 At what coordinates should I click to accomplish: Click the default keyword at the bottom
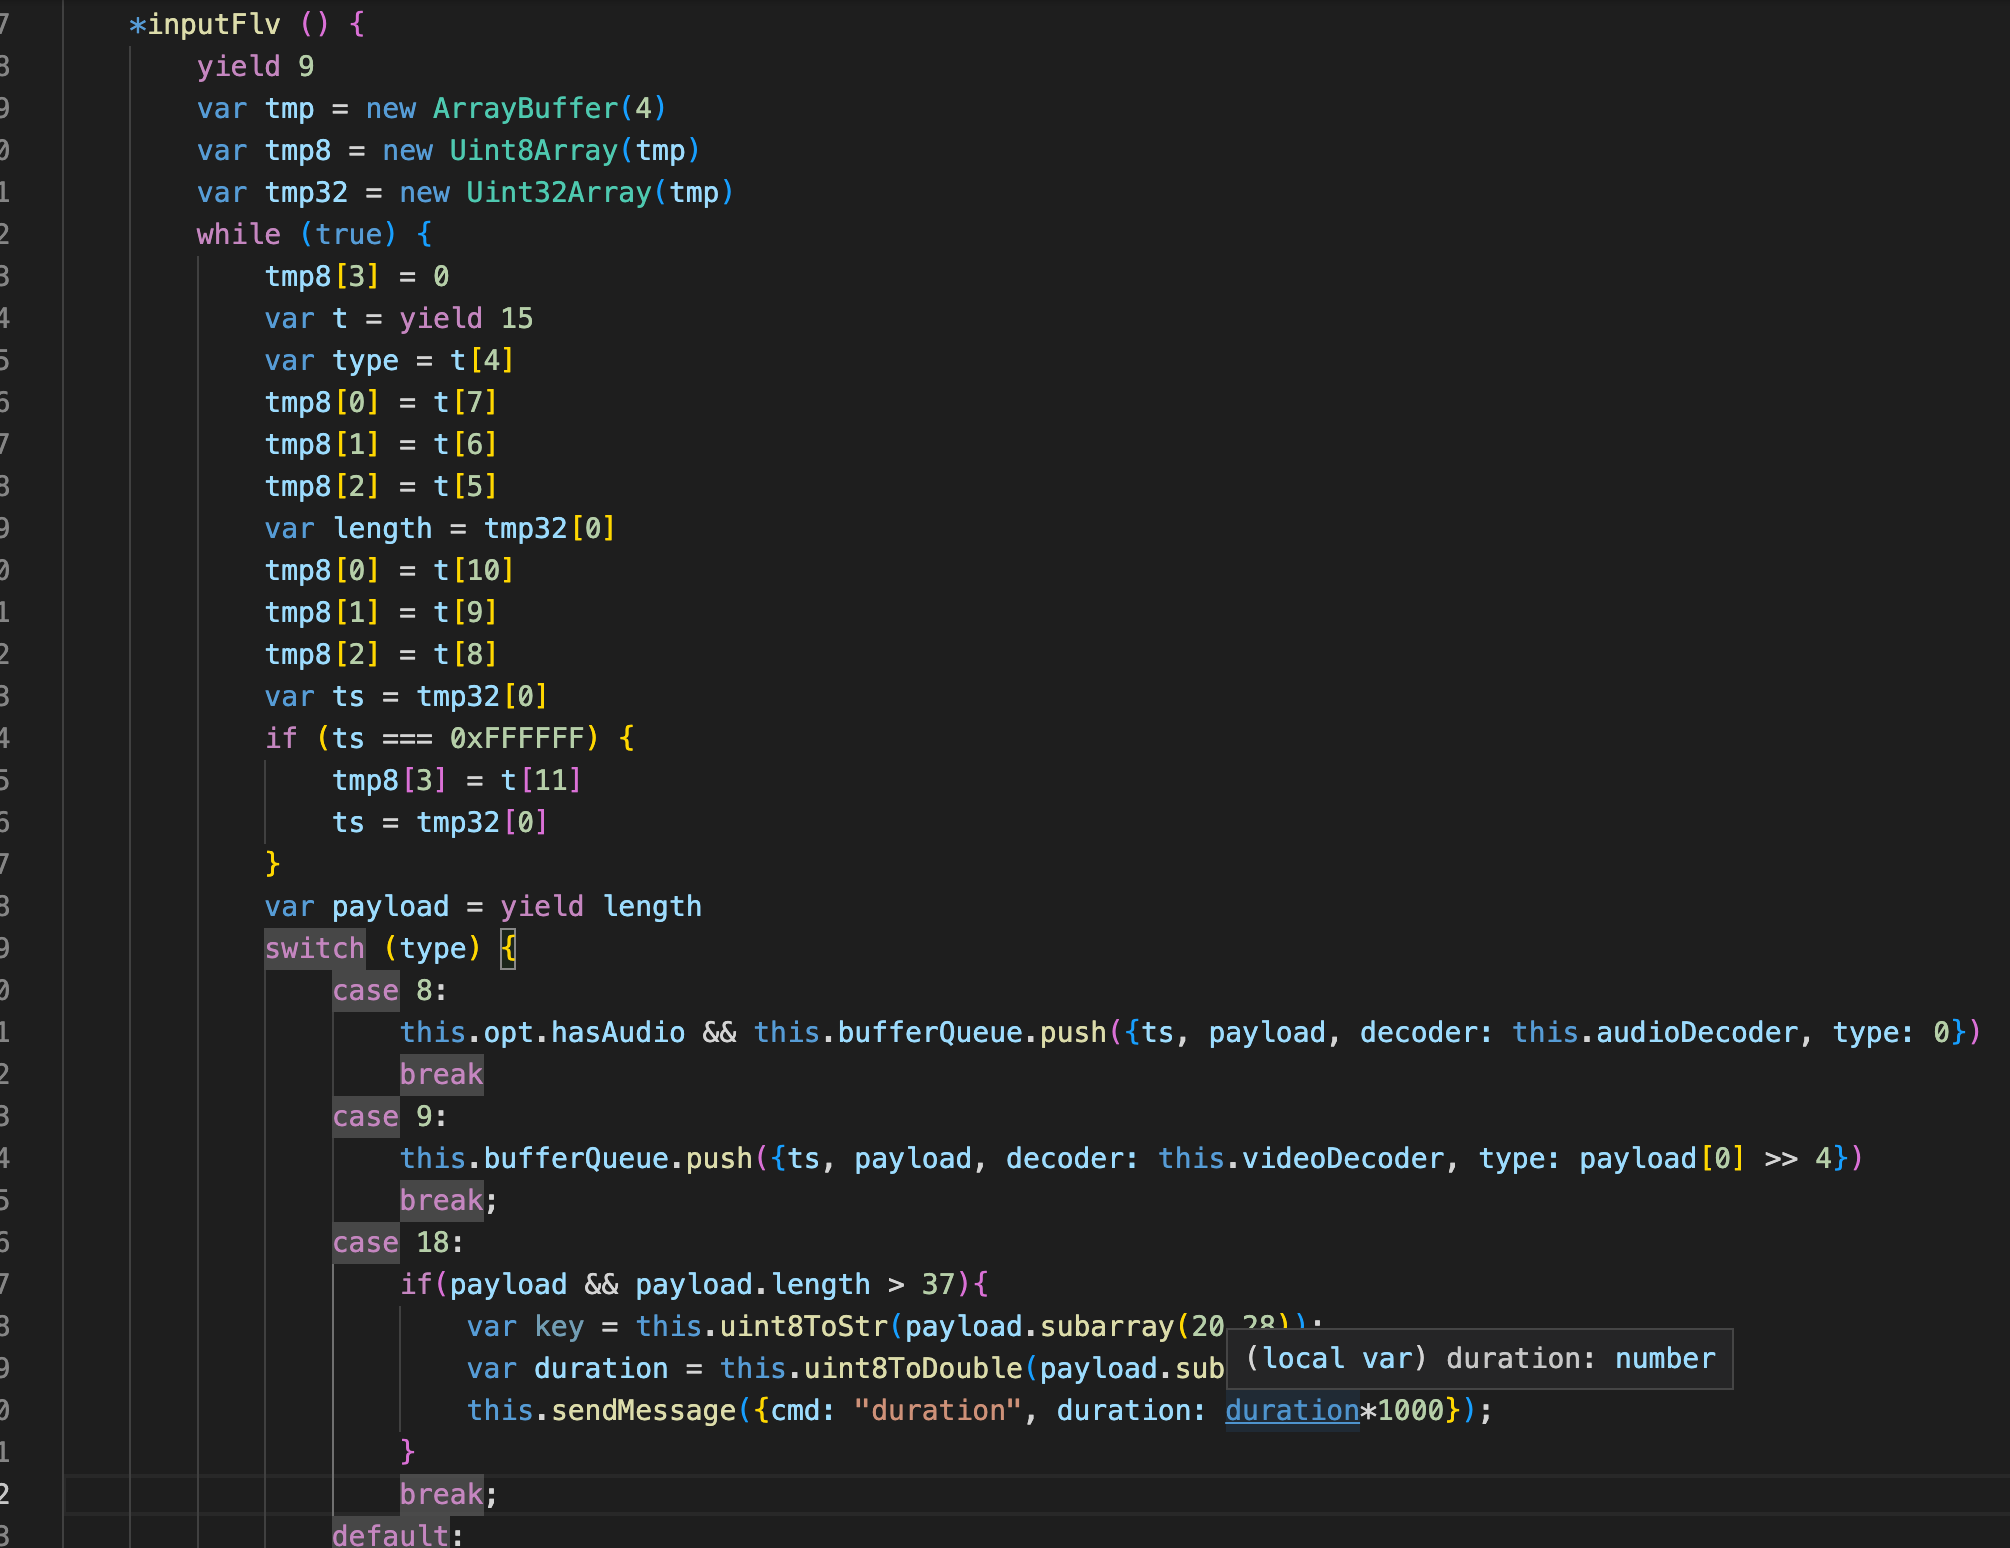coord(390,1534)
